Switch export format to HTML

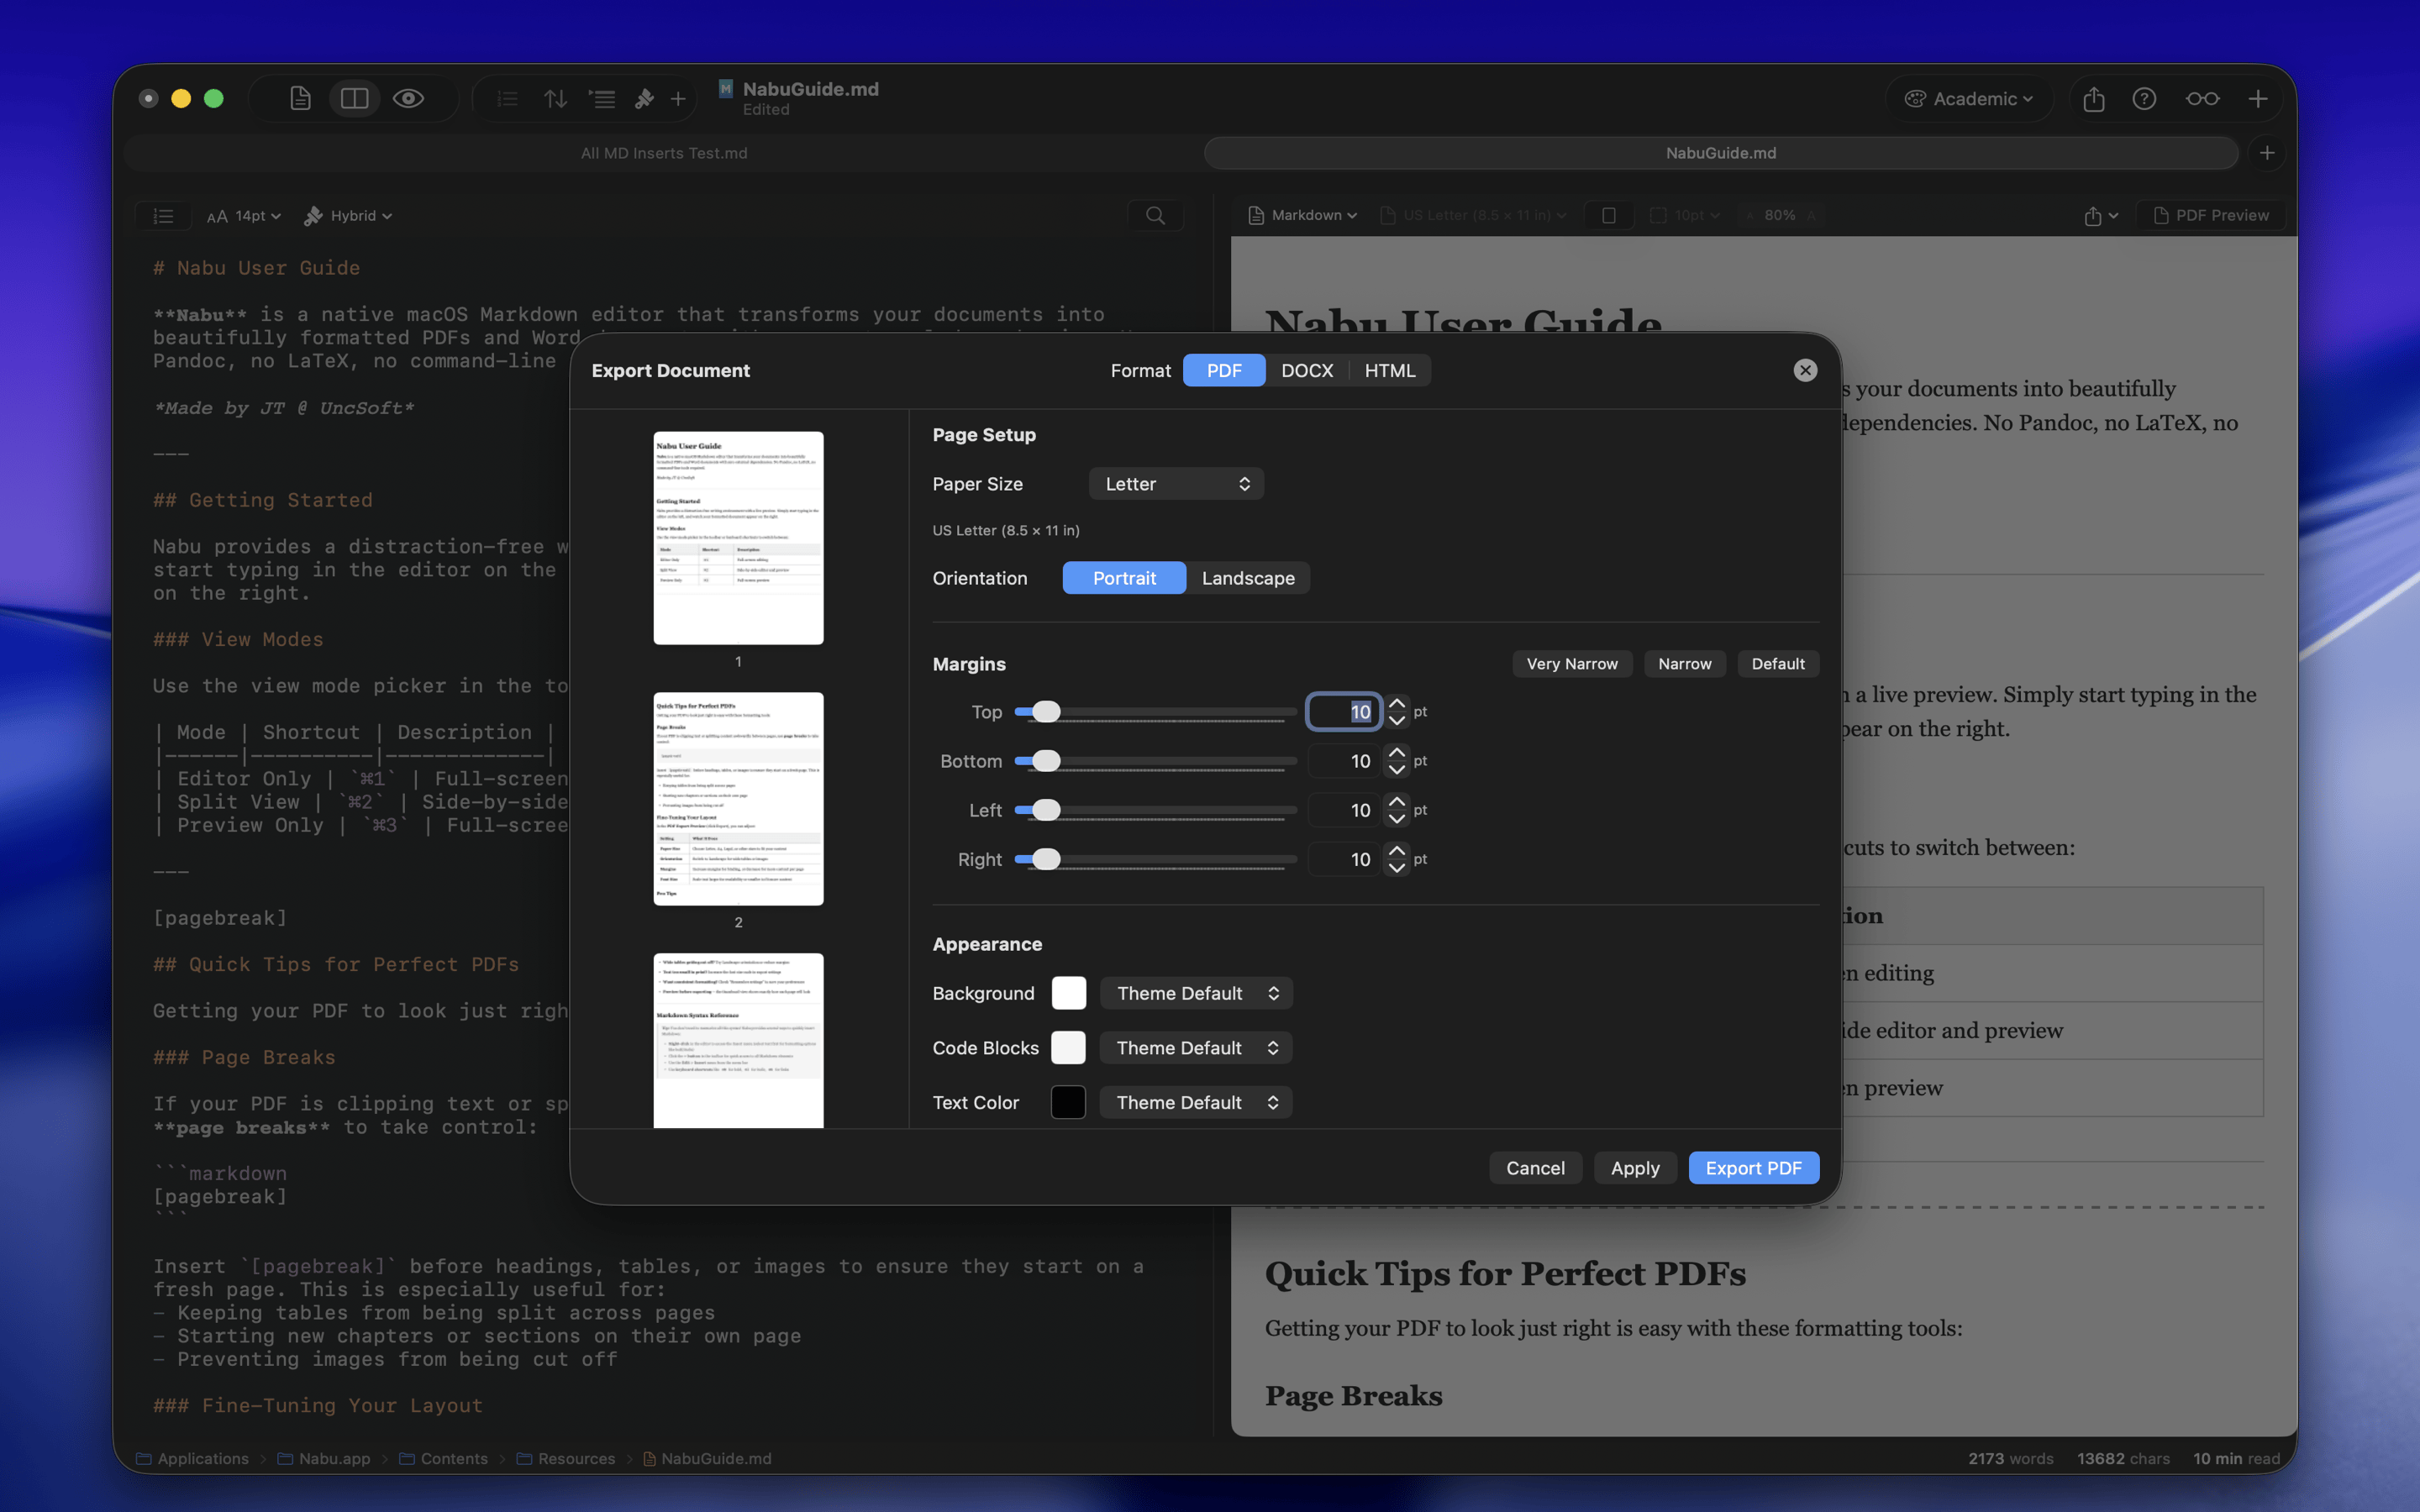1389,370
